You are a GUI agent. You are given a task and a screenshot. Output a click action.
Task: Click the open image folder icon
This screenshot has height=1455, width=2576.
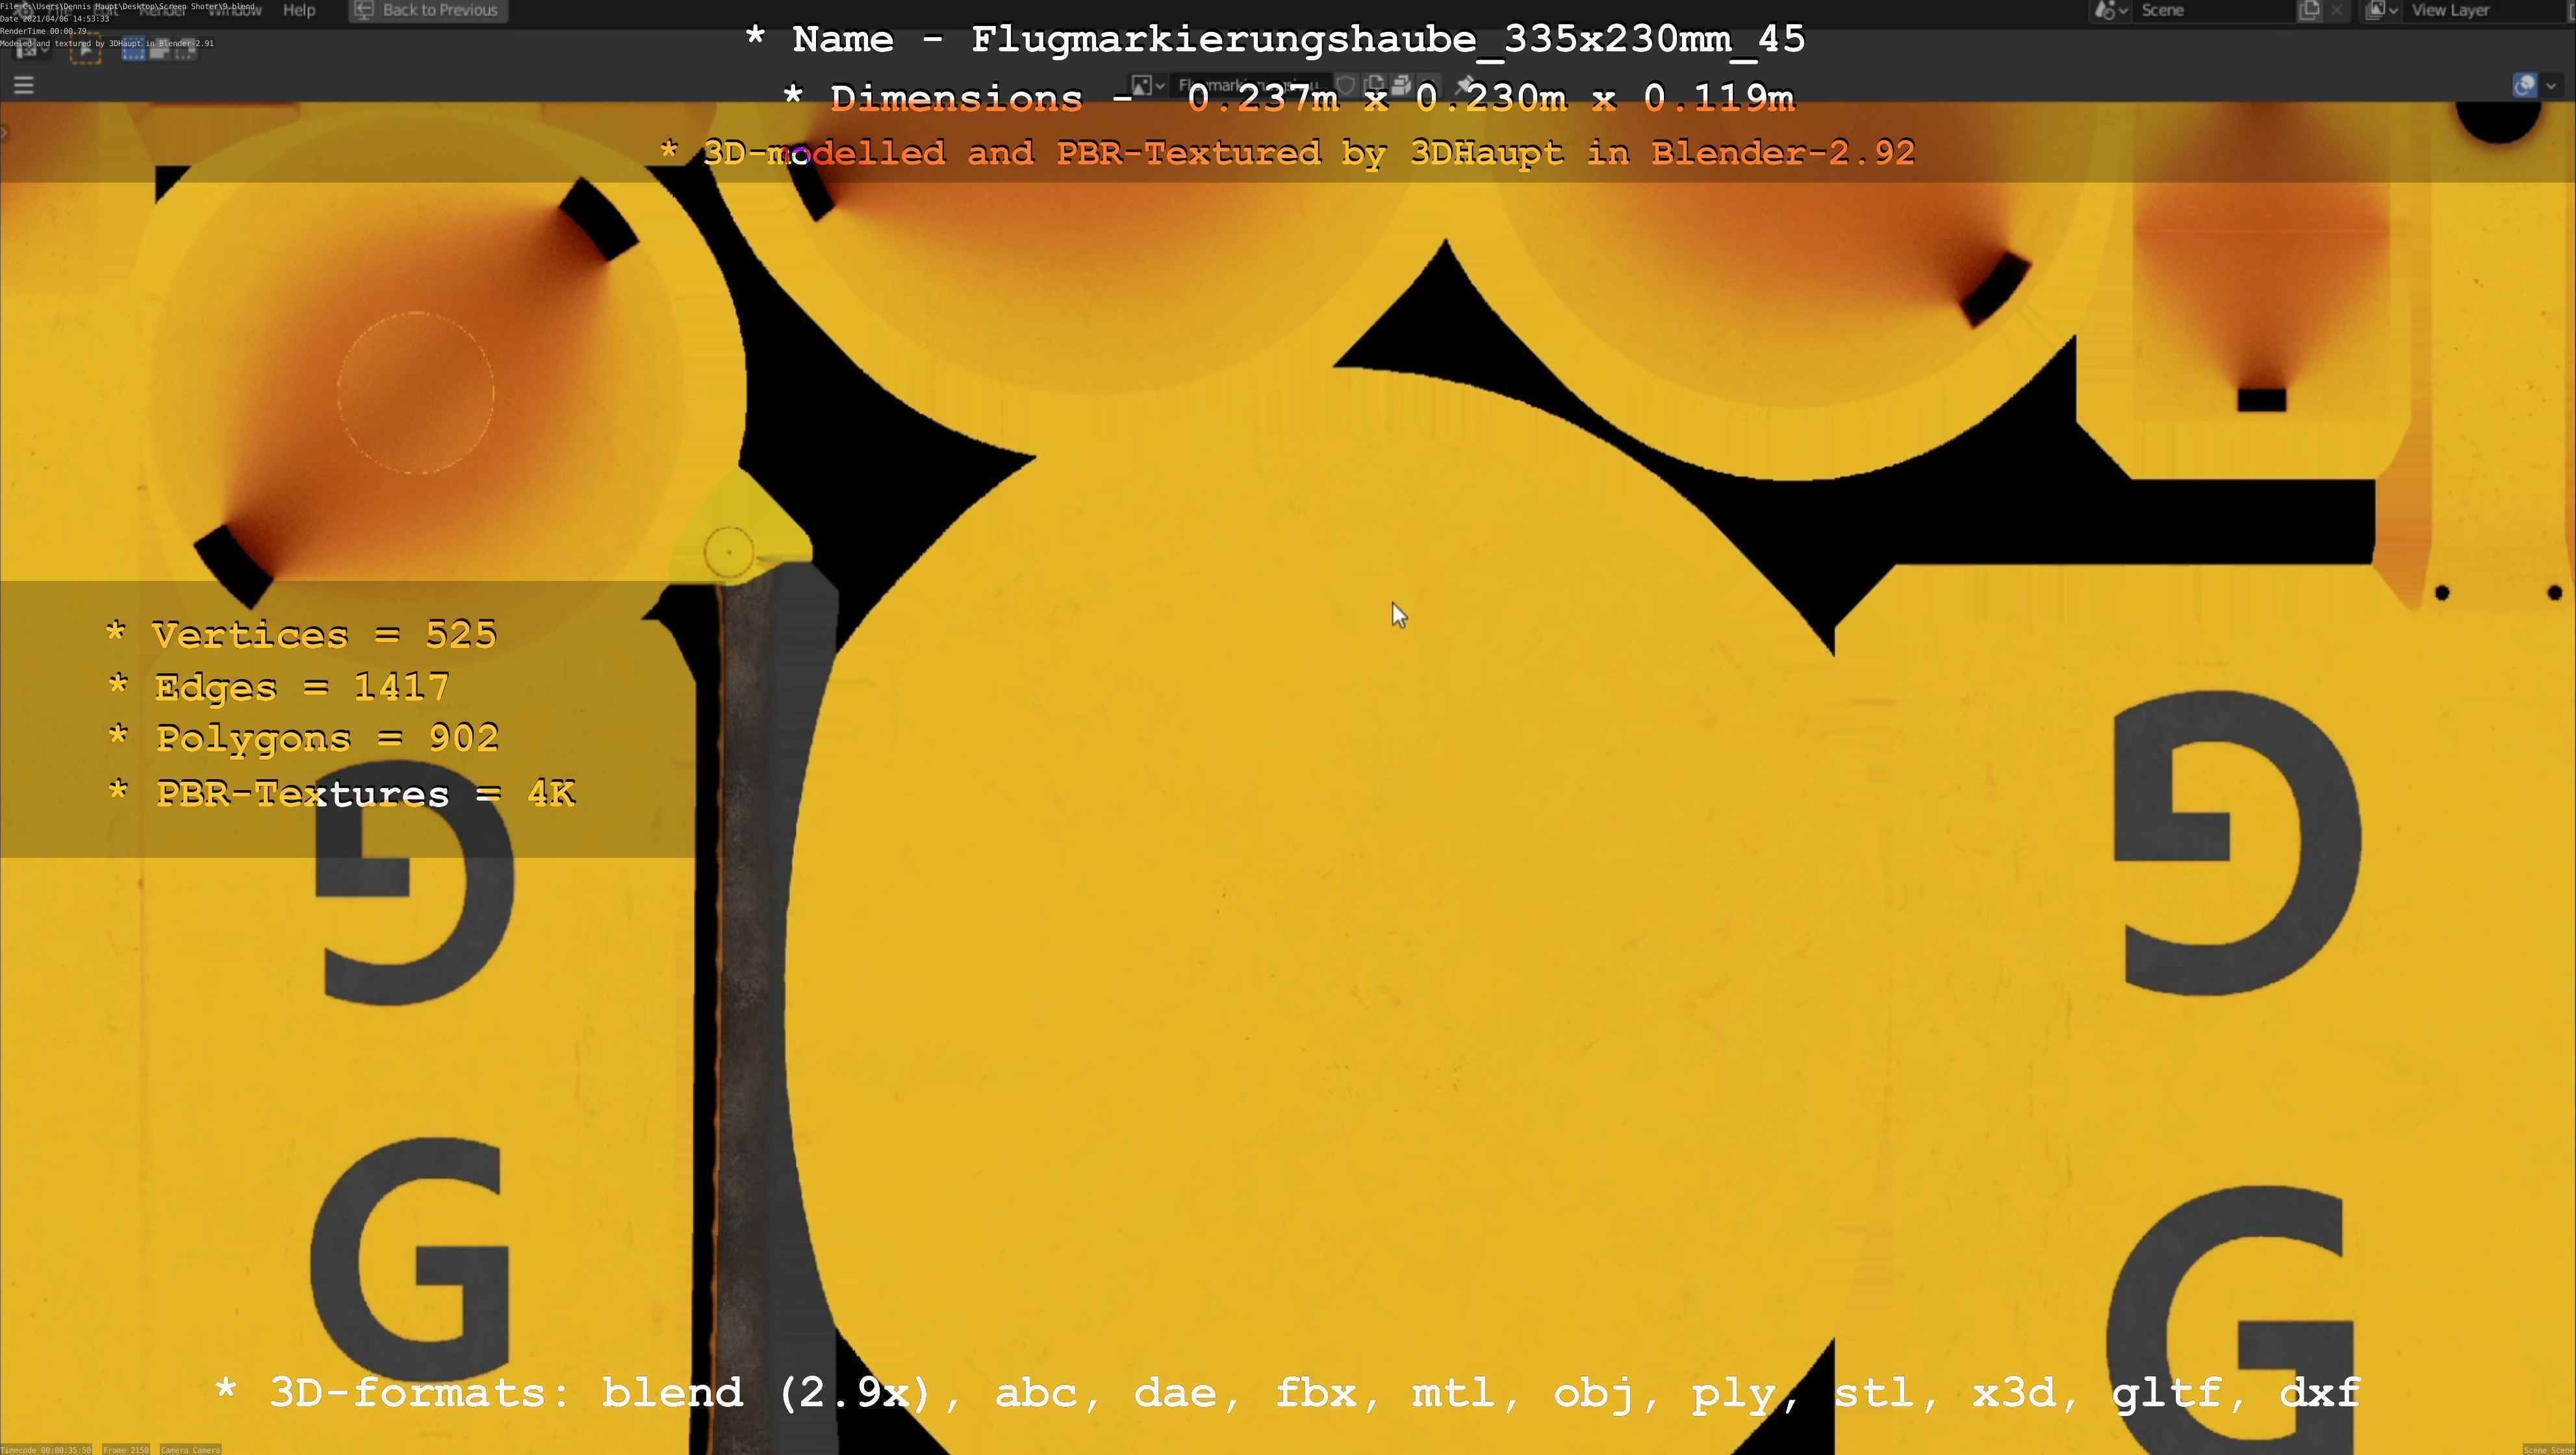point(1401,86)
